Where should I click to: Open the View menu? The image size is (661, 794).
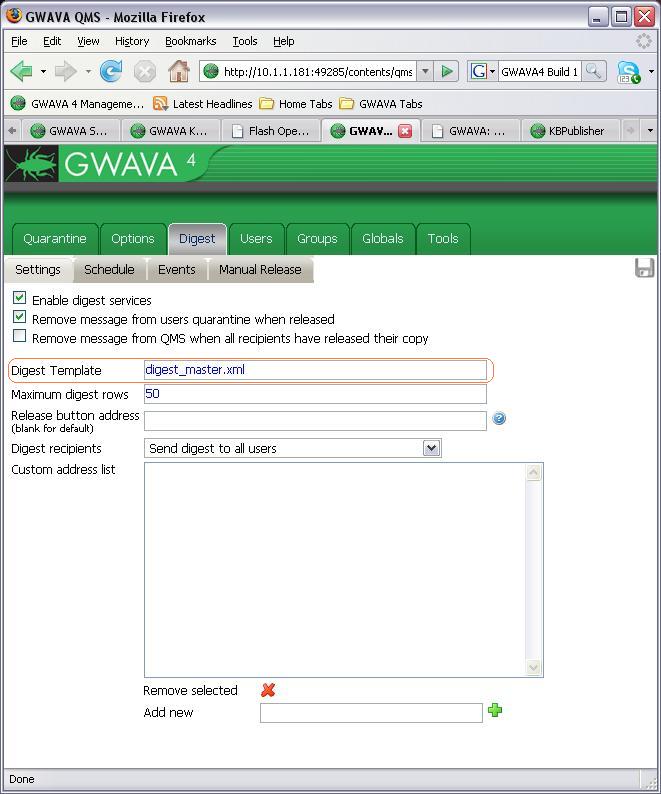(88, 41)
